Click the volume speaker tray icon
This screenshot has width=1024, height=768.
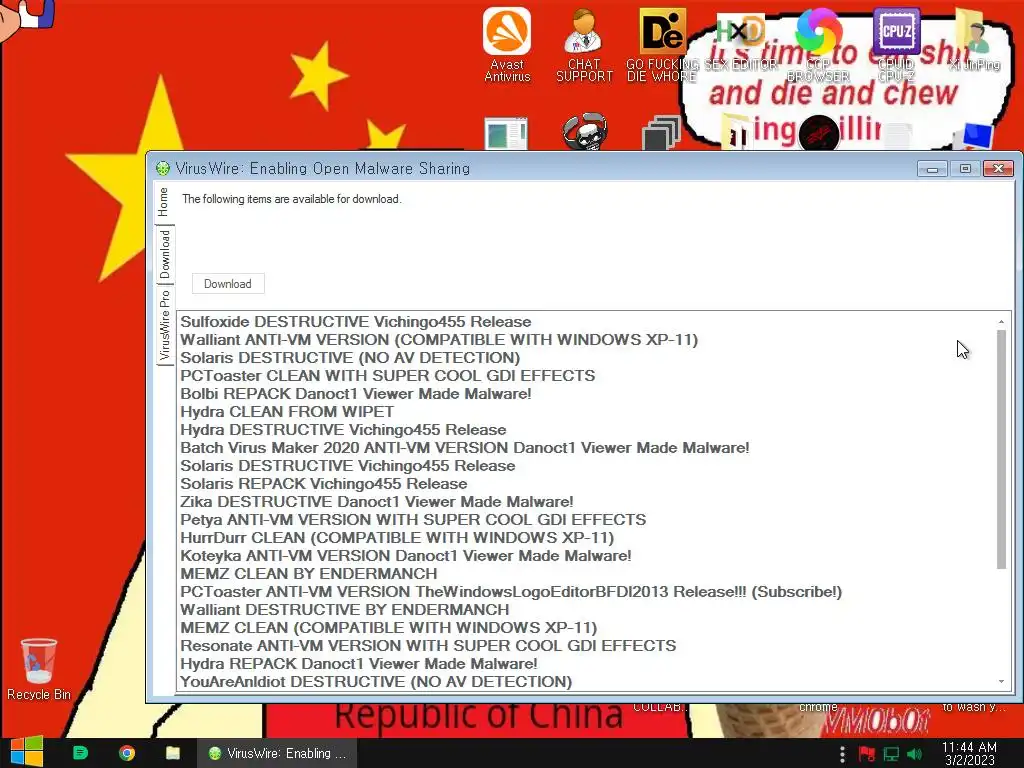pyautogui.click(x=915, y=754)
